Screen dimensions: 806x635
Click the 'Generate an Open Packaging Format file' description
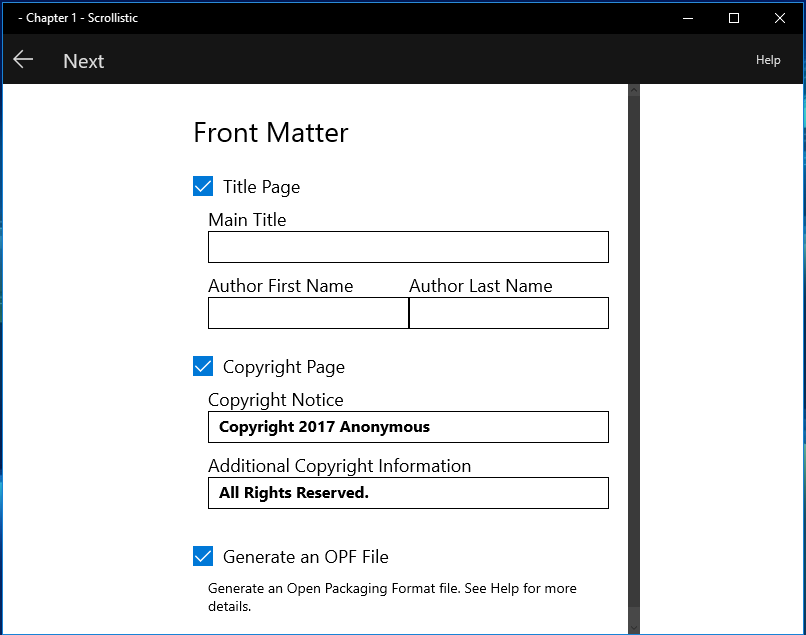point(392,597)
